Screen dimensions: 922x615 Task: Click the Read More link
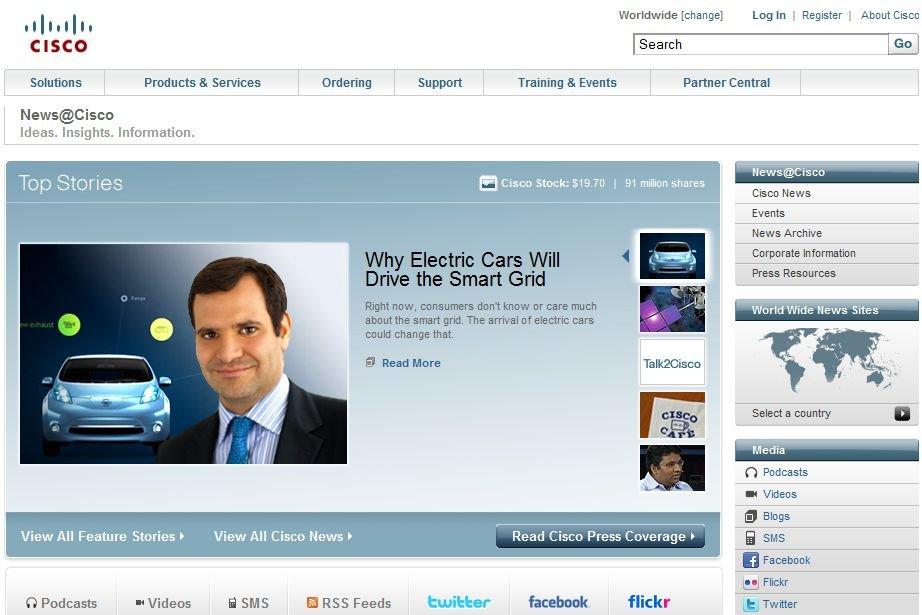click(x=411, y=363)
